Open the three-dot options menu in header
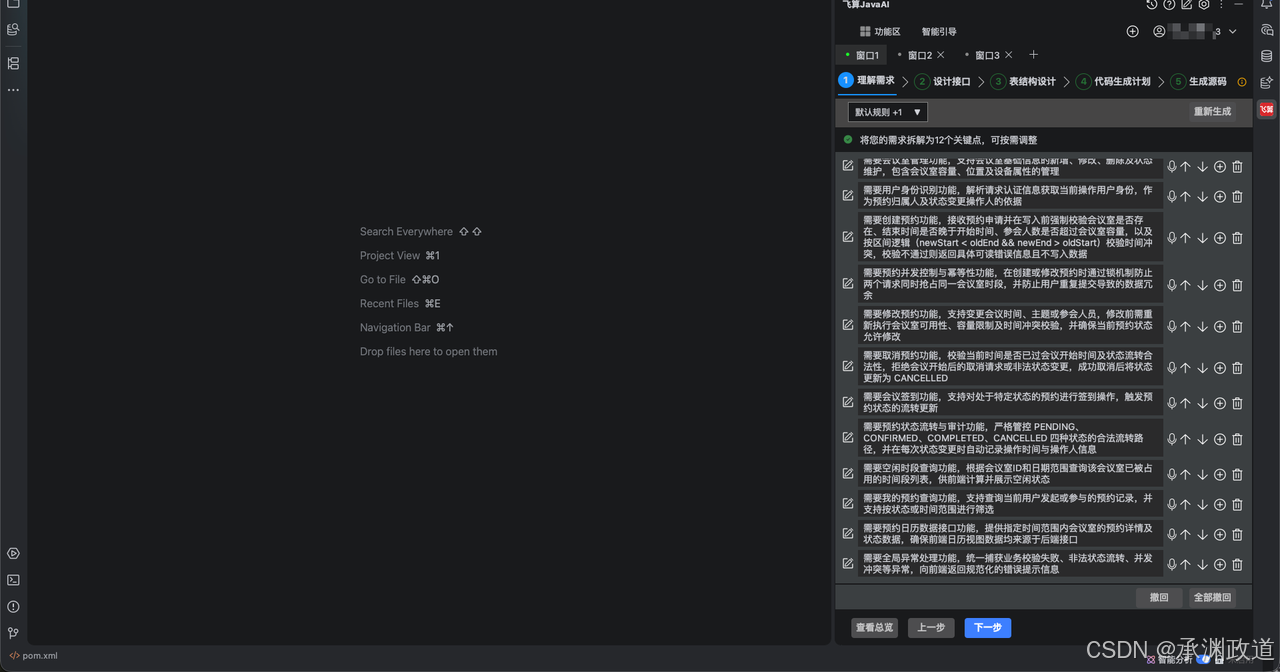This screenshot has width=1280, height=672. tap(1221, 5)
